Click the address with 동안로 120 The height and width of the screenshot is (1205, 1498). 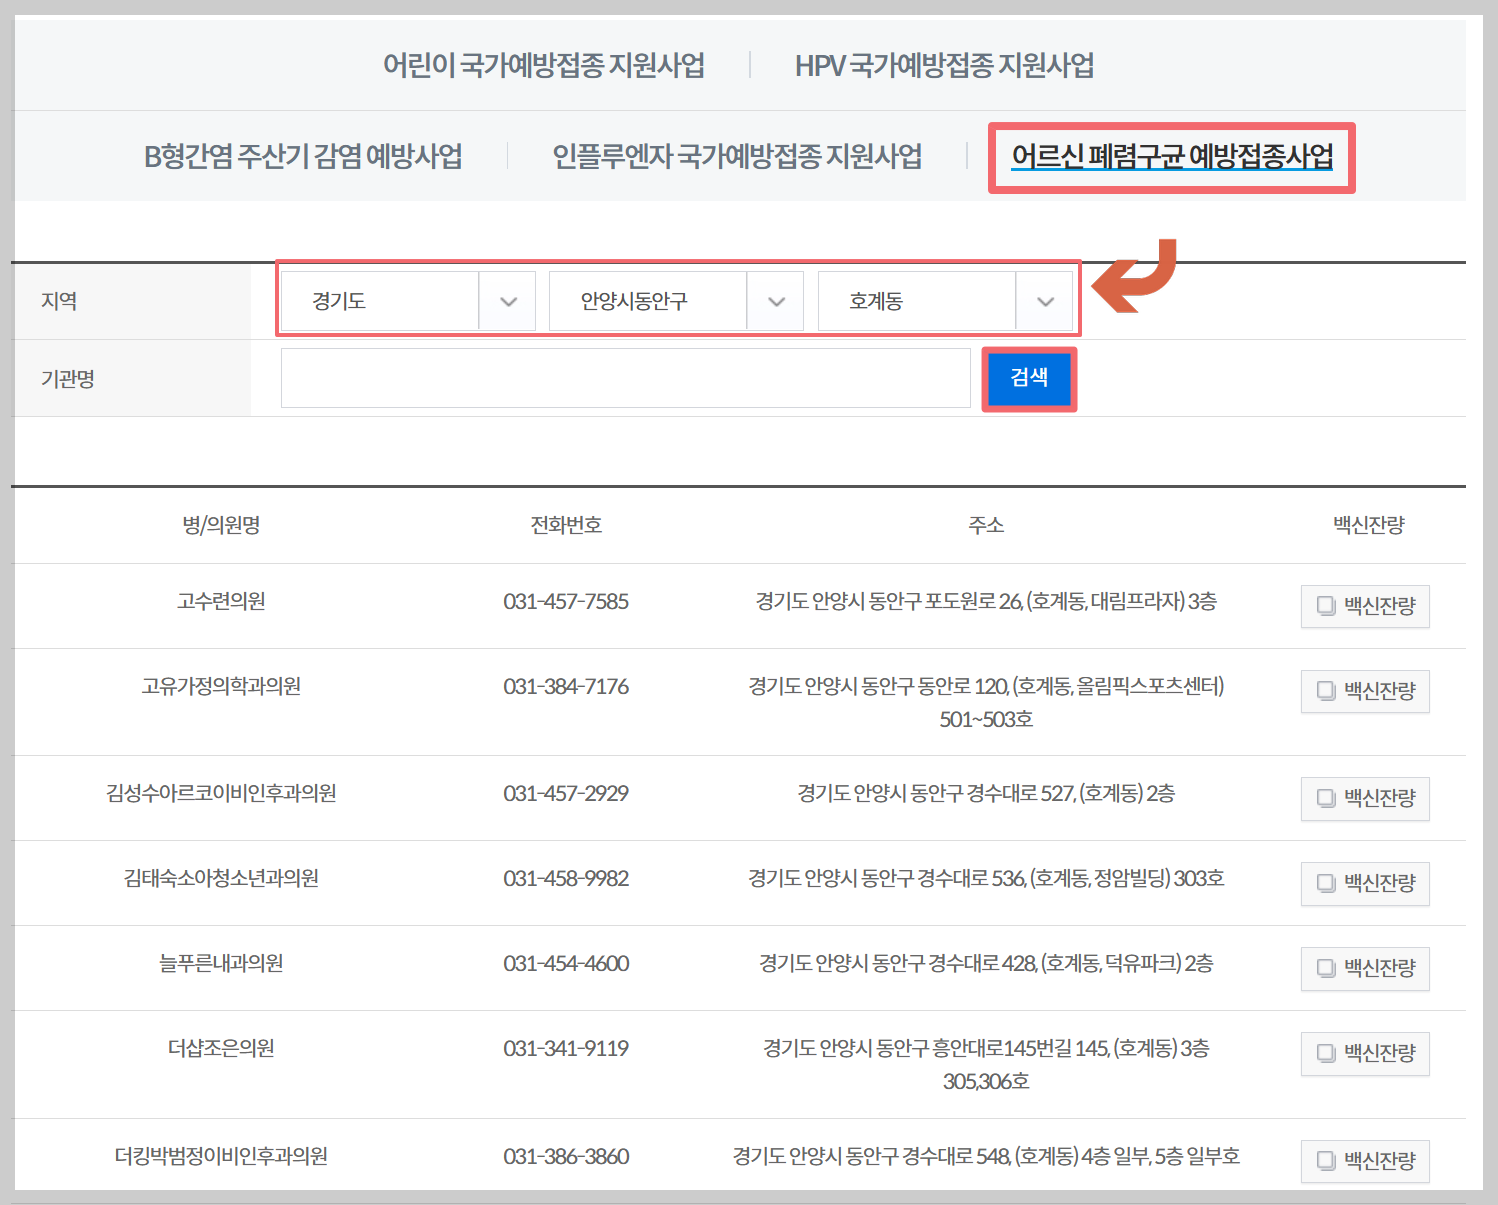coord(986,702)
